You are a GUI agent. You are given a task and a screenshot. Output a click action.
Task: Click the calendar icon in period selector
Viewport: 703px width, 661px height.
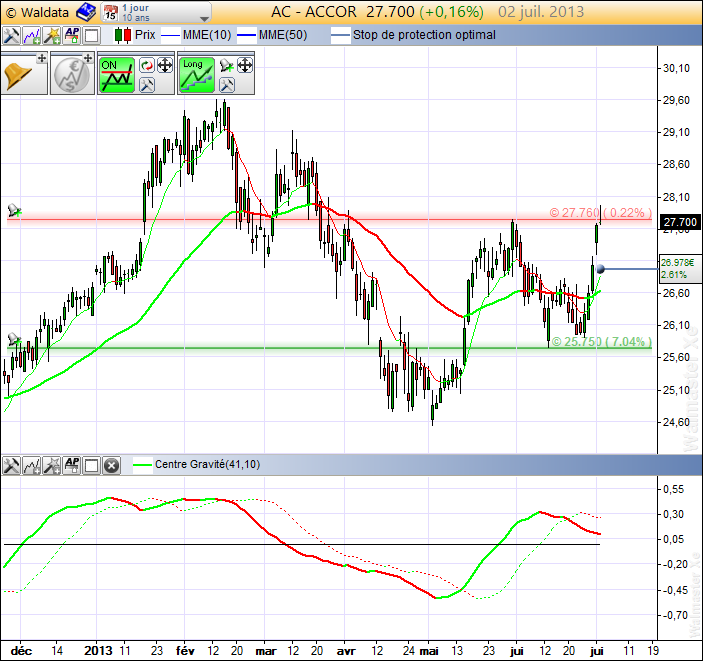click(110, 13)
